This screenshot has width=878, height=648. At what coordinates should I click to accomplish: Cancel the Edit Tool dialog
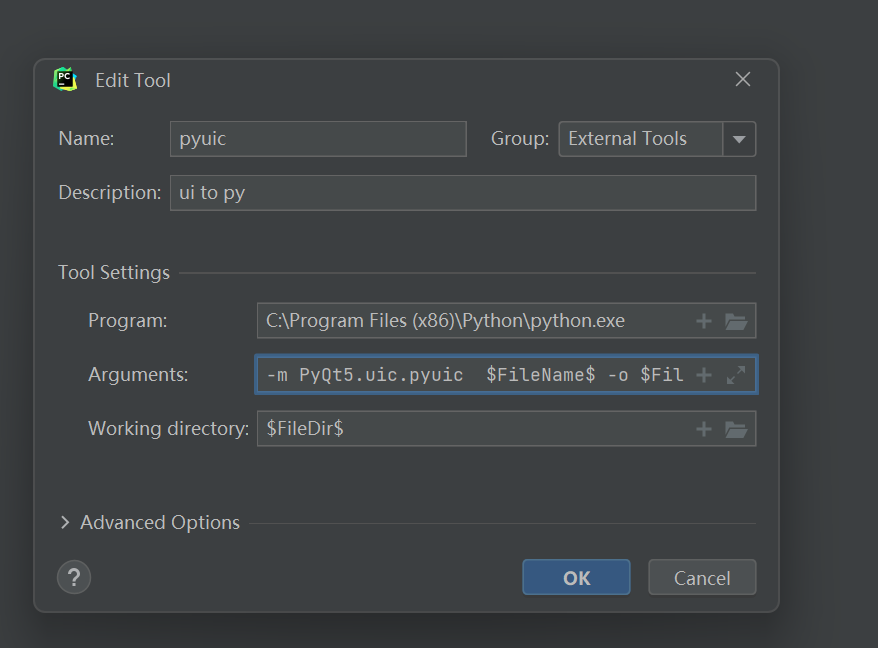tap(702, 577)
